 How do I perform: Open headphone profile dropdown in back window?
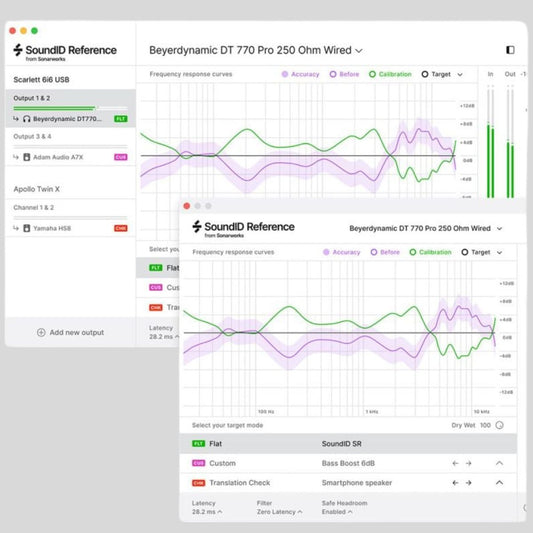click(x=256, y=50)
